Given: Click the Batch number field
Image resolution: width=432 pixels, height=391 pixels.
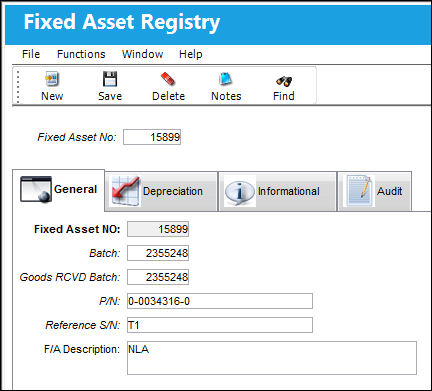Looking at the screenshot, I should pos(158,253).
